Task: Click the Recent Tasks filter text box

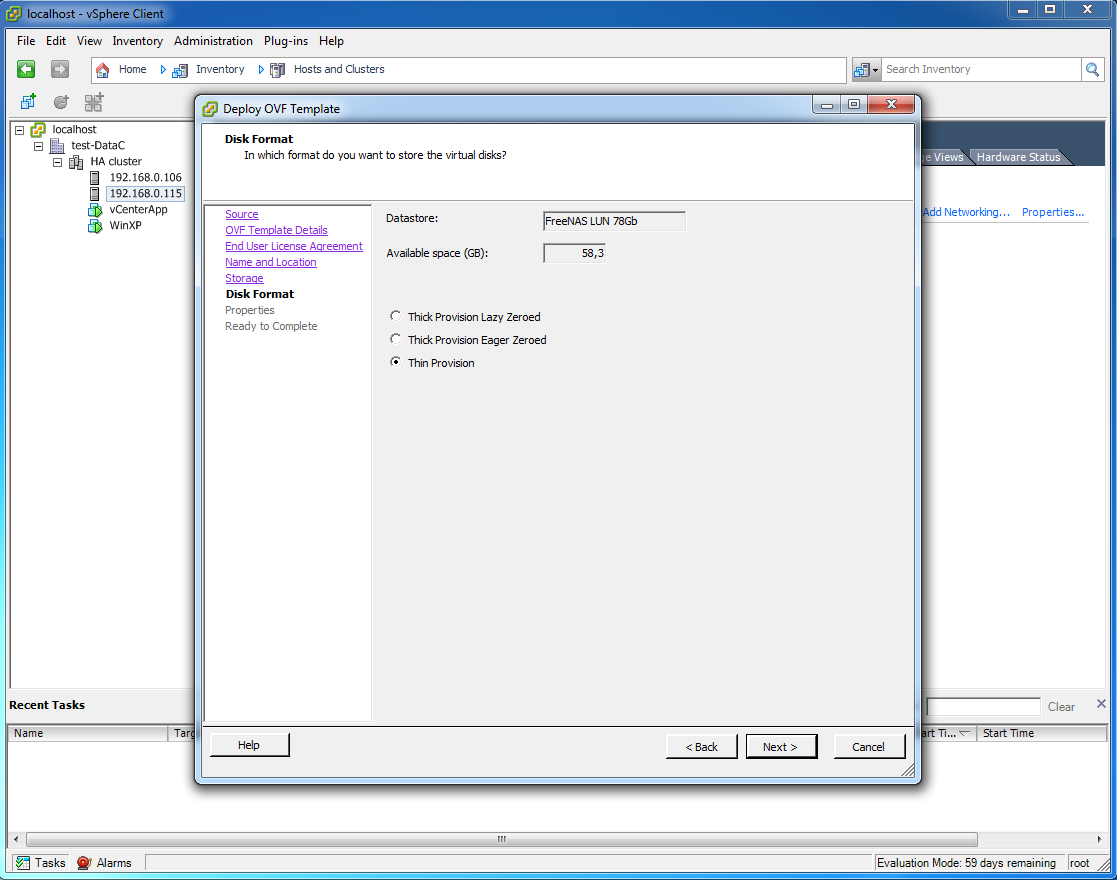Action: pos(983,707)
